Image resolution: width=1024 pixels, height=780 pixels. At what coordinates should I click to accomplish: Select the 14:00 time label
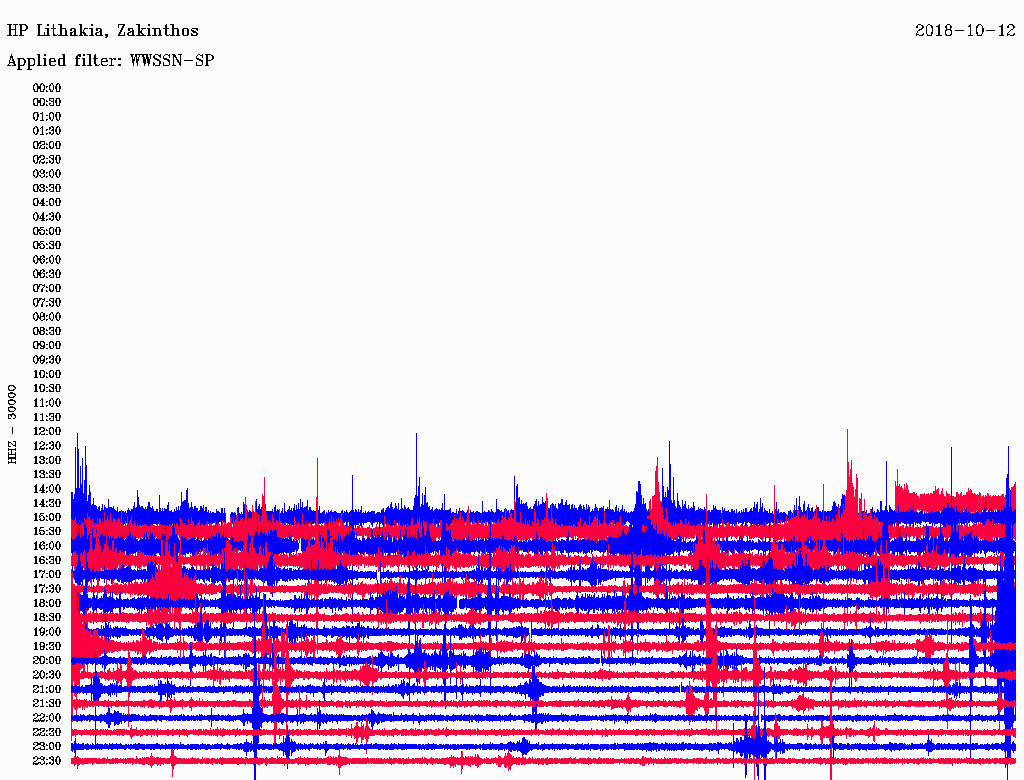coord(47,489)
